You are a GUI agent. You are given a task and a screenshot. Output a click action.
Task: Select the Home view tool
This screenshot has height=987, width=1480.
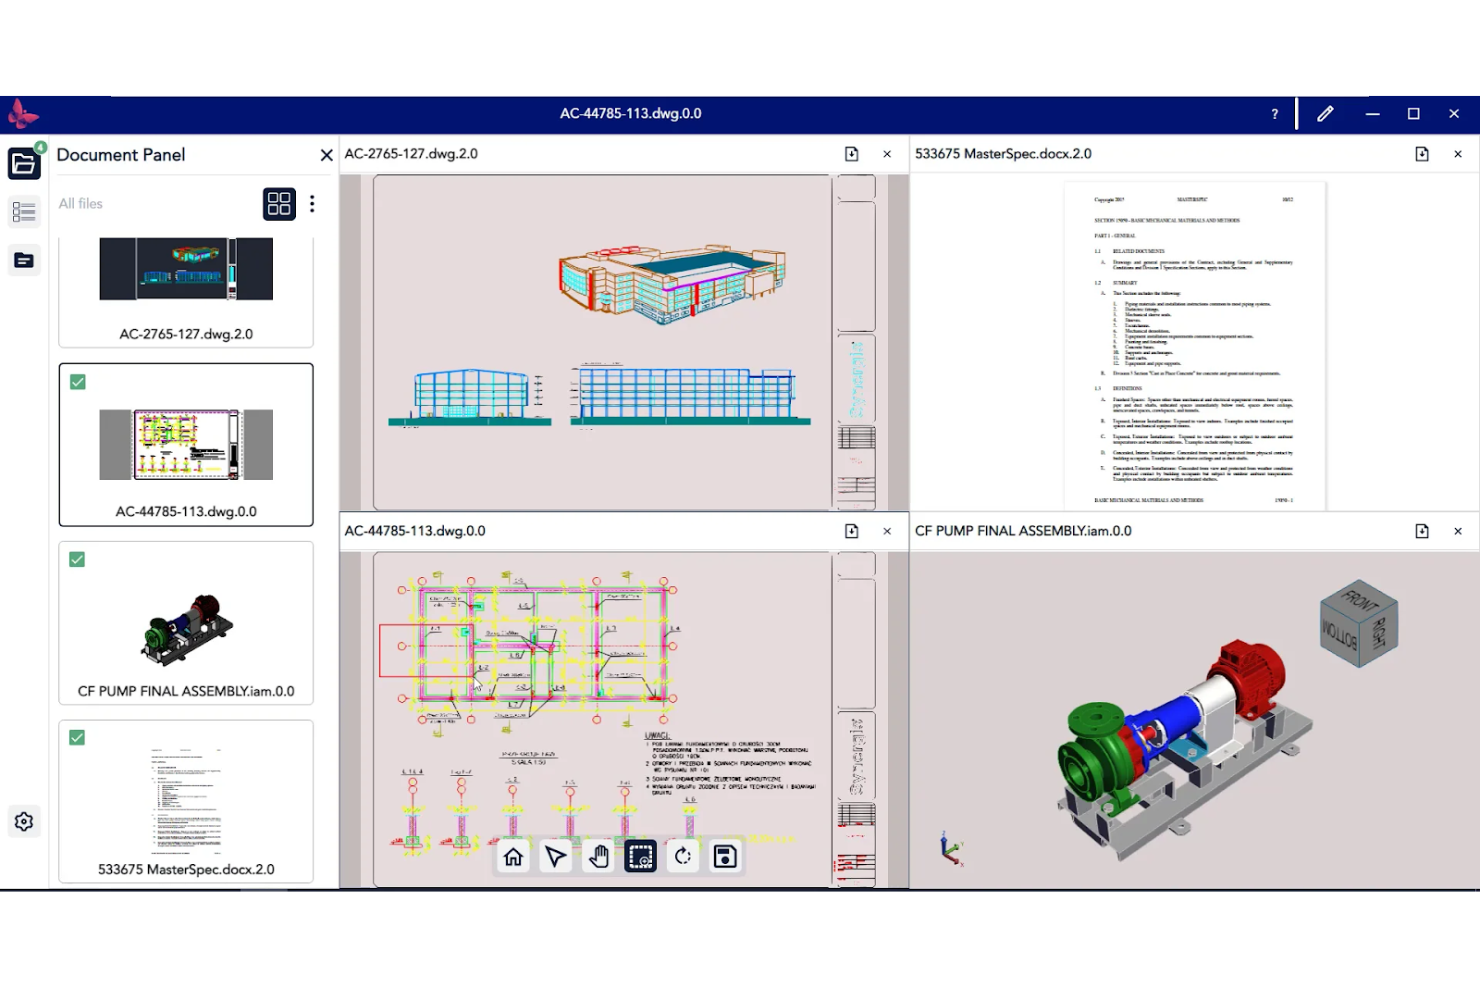(x=513, y=856)
